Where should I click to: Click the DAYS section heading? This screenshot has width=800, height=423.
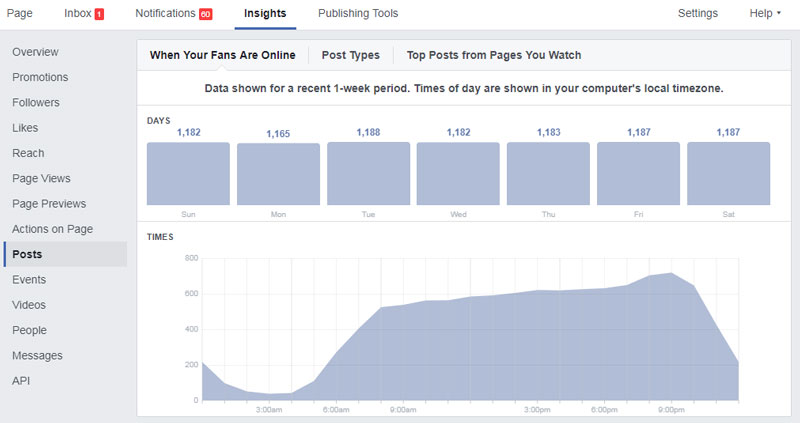point(159,121)
